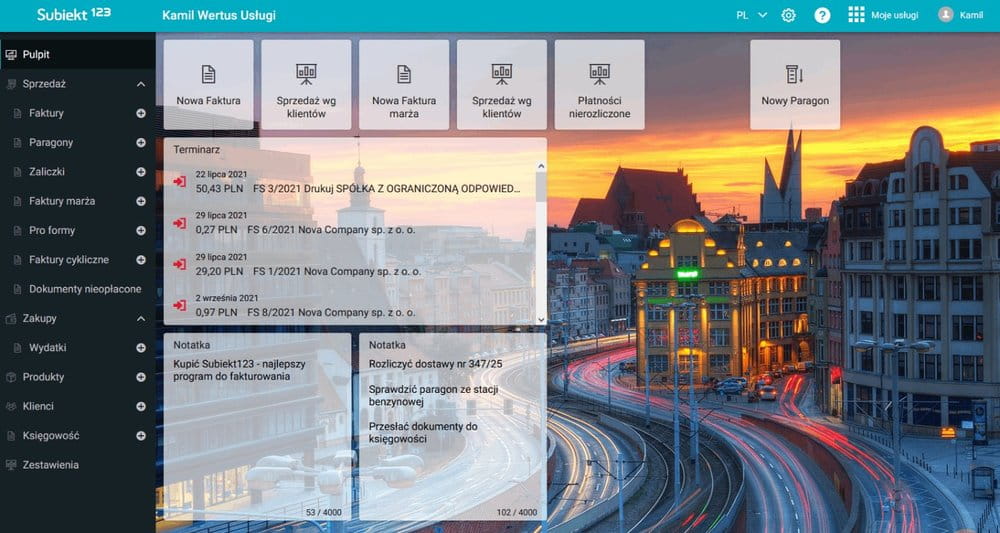Screen dimensions: 1000x533
Task: Click the plus icon next to Klienci
Action: click(141, 407)
